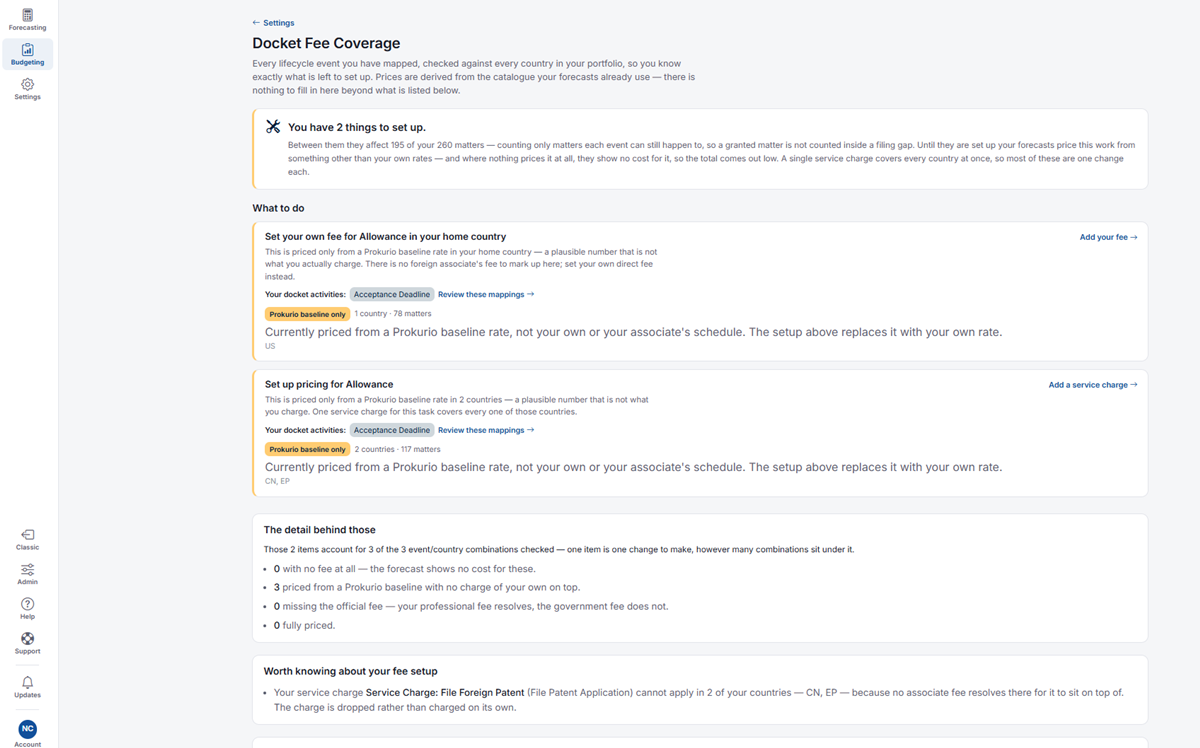This screenshot has height=748, width=1200.
Task: Click 'Set up pricing for Allowance' title
Action: coord(329,384)
